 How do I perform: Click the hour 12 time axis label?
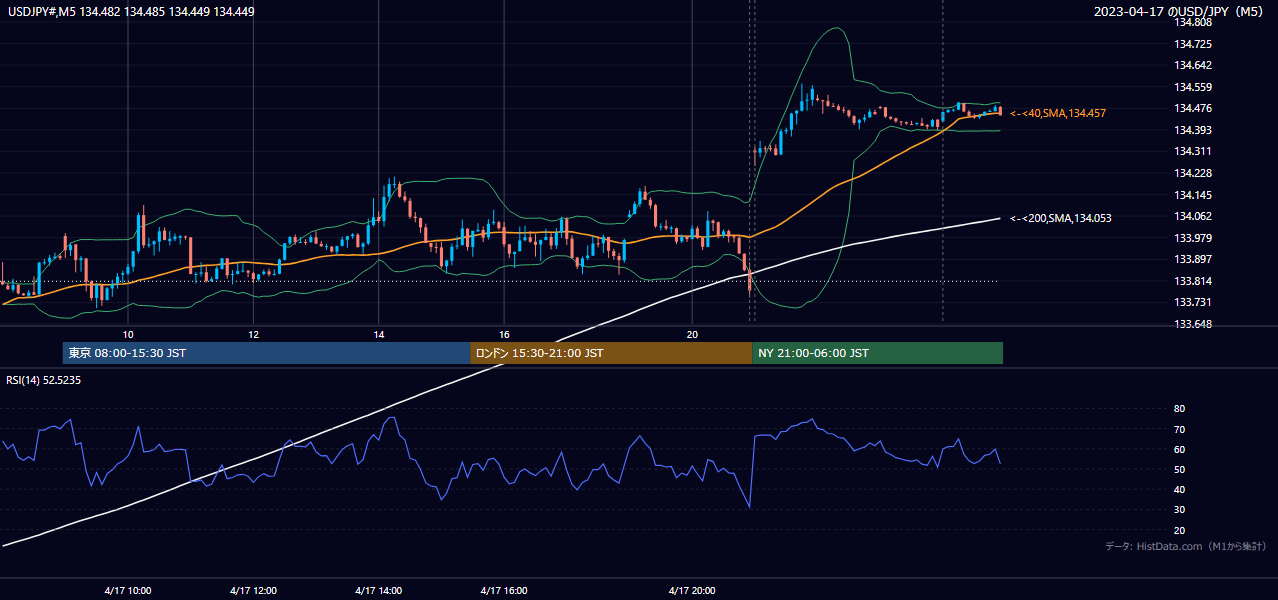coord(253,334)
